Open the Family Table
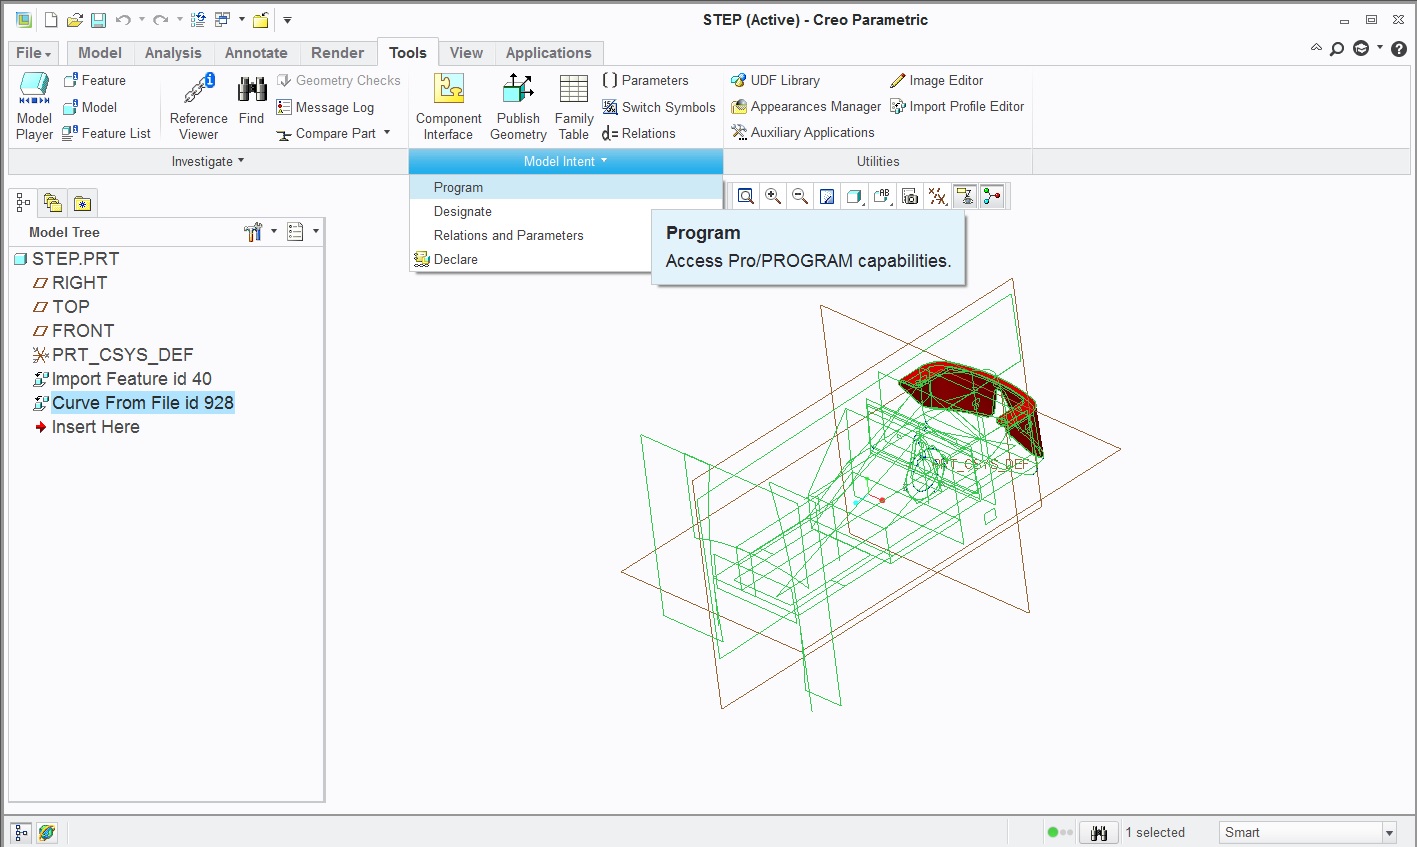 (x=574, y=106)
